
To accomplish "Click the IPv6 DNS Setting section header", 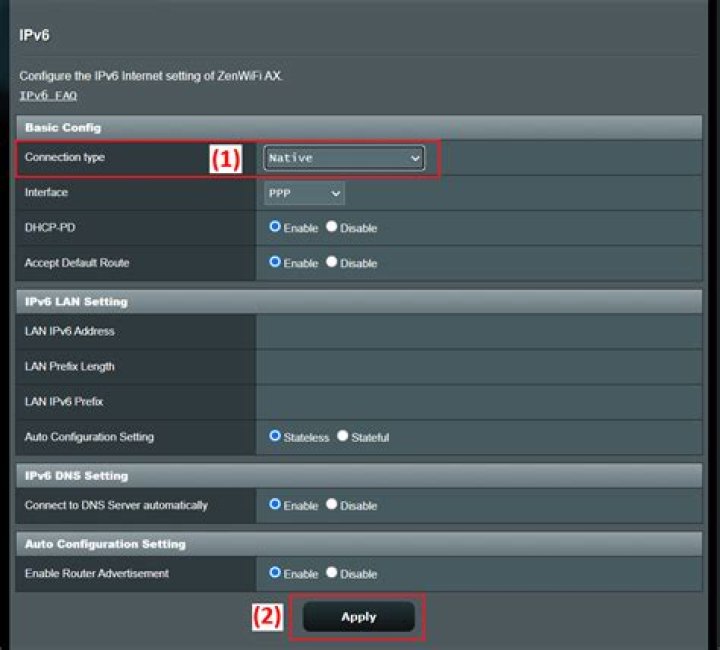I will point(359,476).
